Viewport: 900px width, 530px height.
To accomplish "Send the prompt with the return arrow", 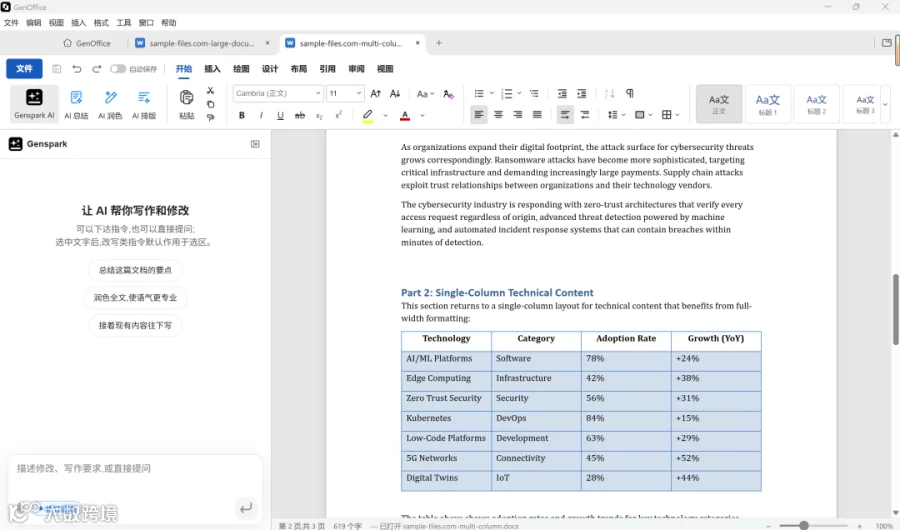I will (x=246, y=508).
